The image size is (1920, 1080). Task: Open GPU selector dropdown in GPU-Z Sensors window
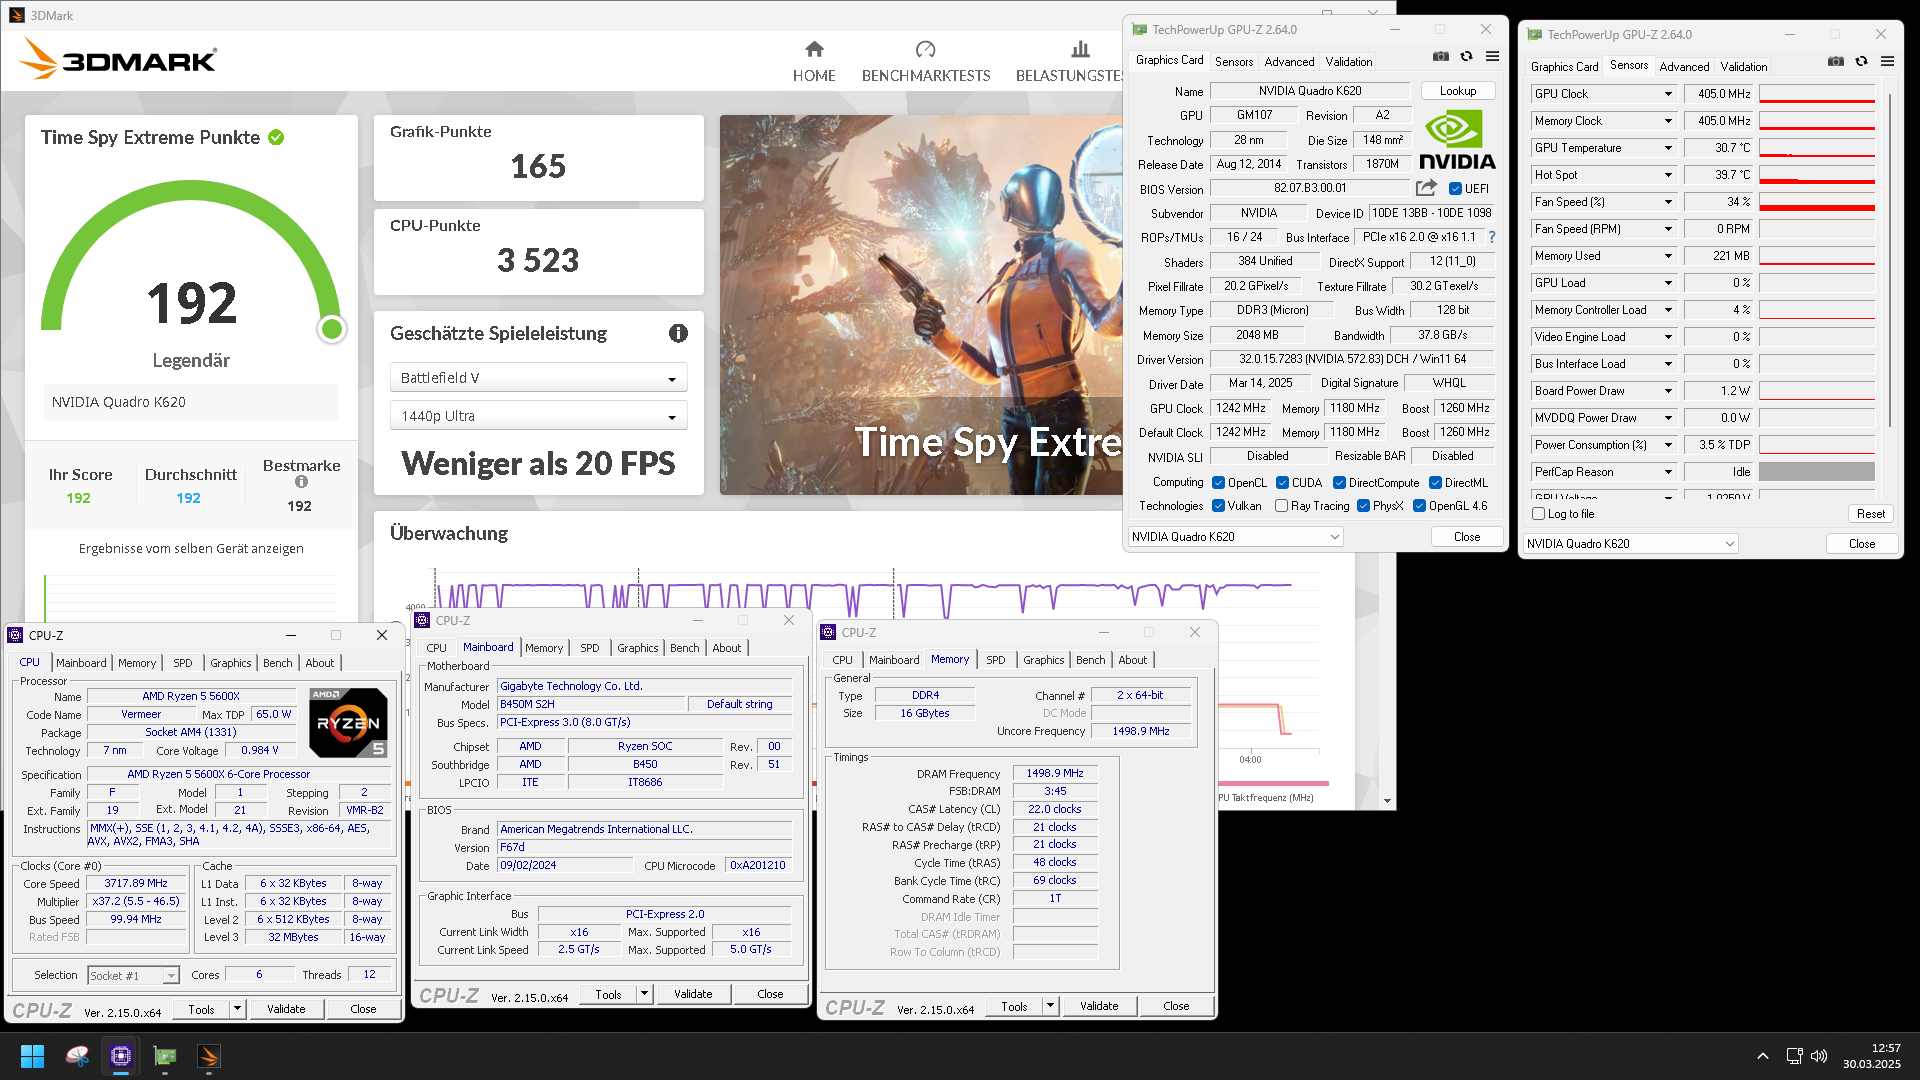[1630, 544]
